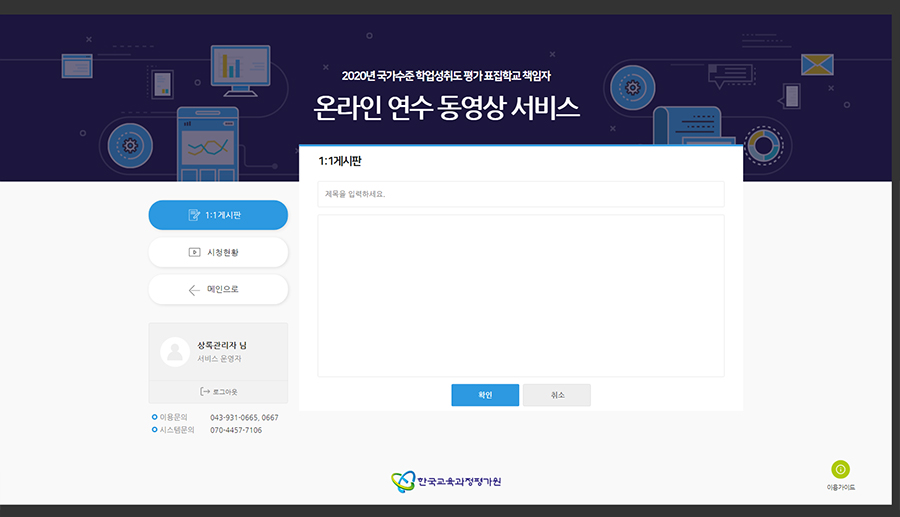This screenshot has width=900, height=517.
Task: Focus the 제목을 입력하세요 title field
Action: pyautogui.click(x=520, y=194)
